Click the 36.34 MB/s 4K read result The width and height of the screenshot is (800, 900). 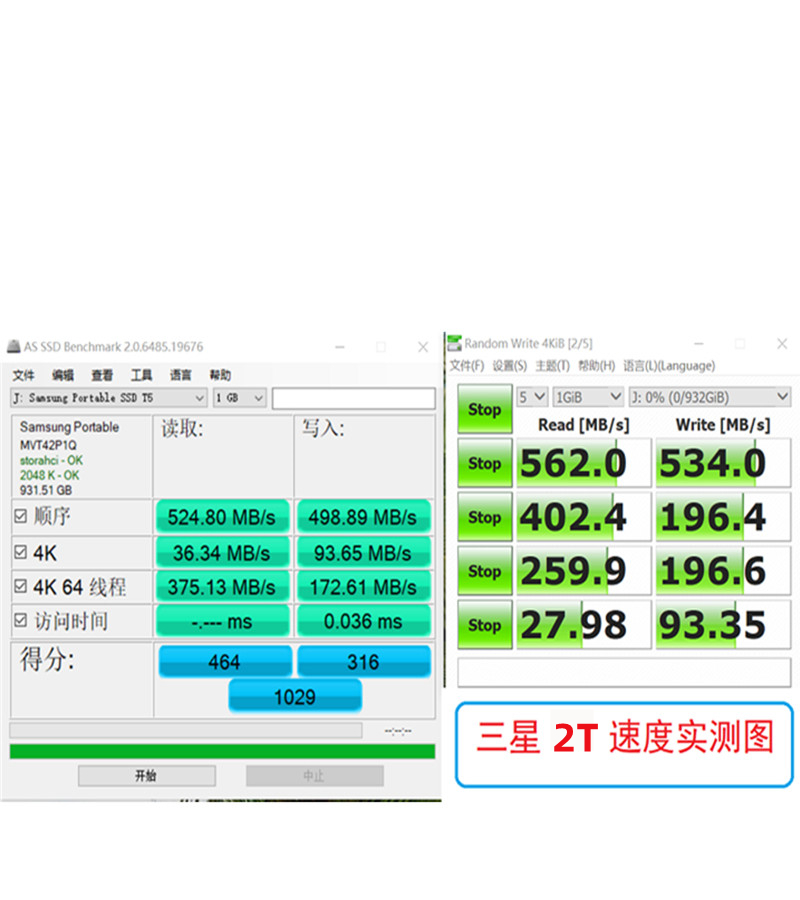coord(222,553)
